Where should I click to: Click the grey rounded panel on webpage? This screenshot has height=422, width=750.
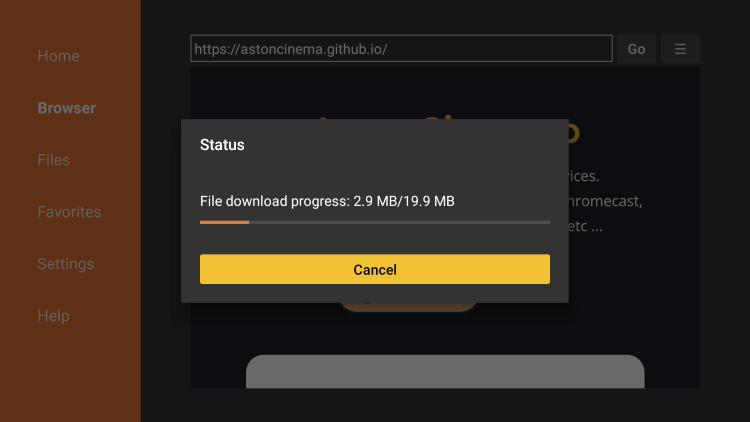445,372
